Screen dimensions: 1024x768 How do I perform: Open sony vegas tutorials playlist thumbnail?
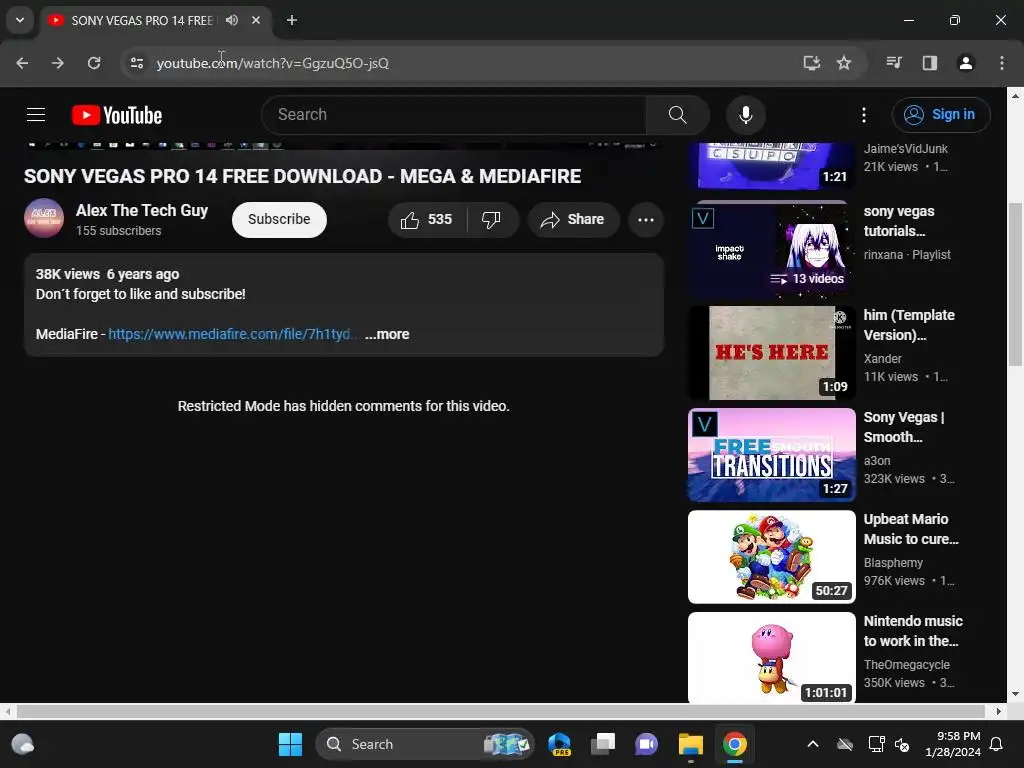point(771,250)
